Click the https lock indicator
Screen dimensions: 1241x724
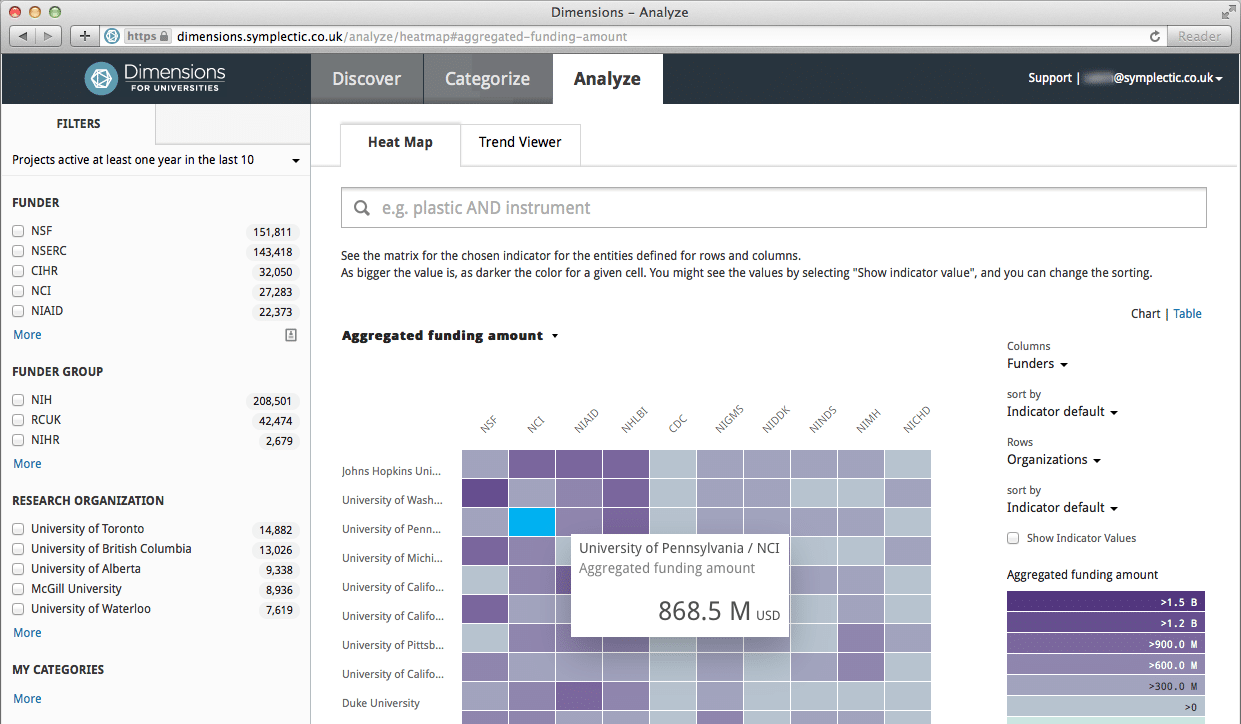pos(148,36)
